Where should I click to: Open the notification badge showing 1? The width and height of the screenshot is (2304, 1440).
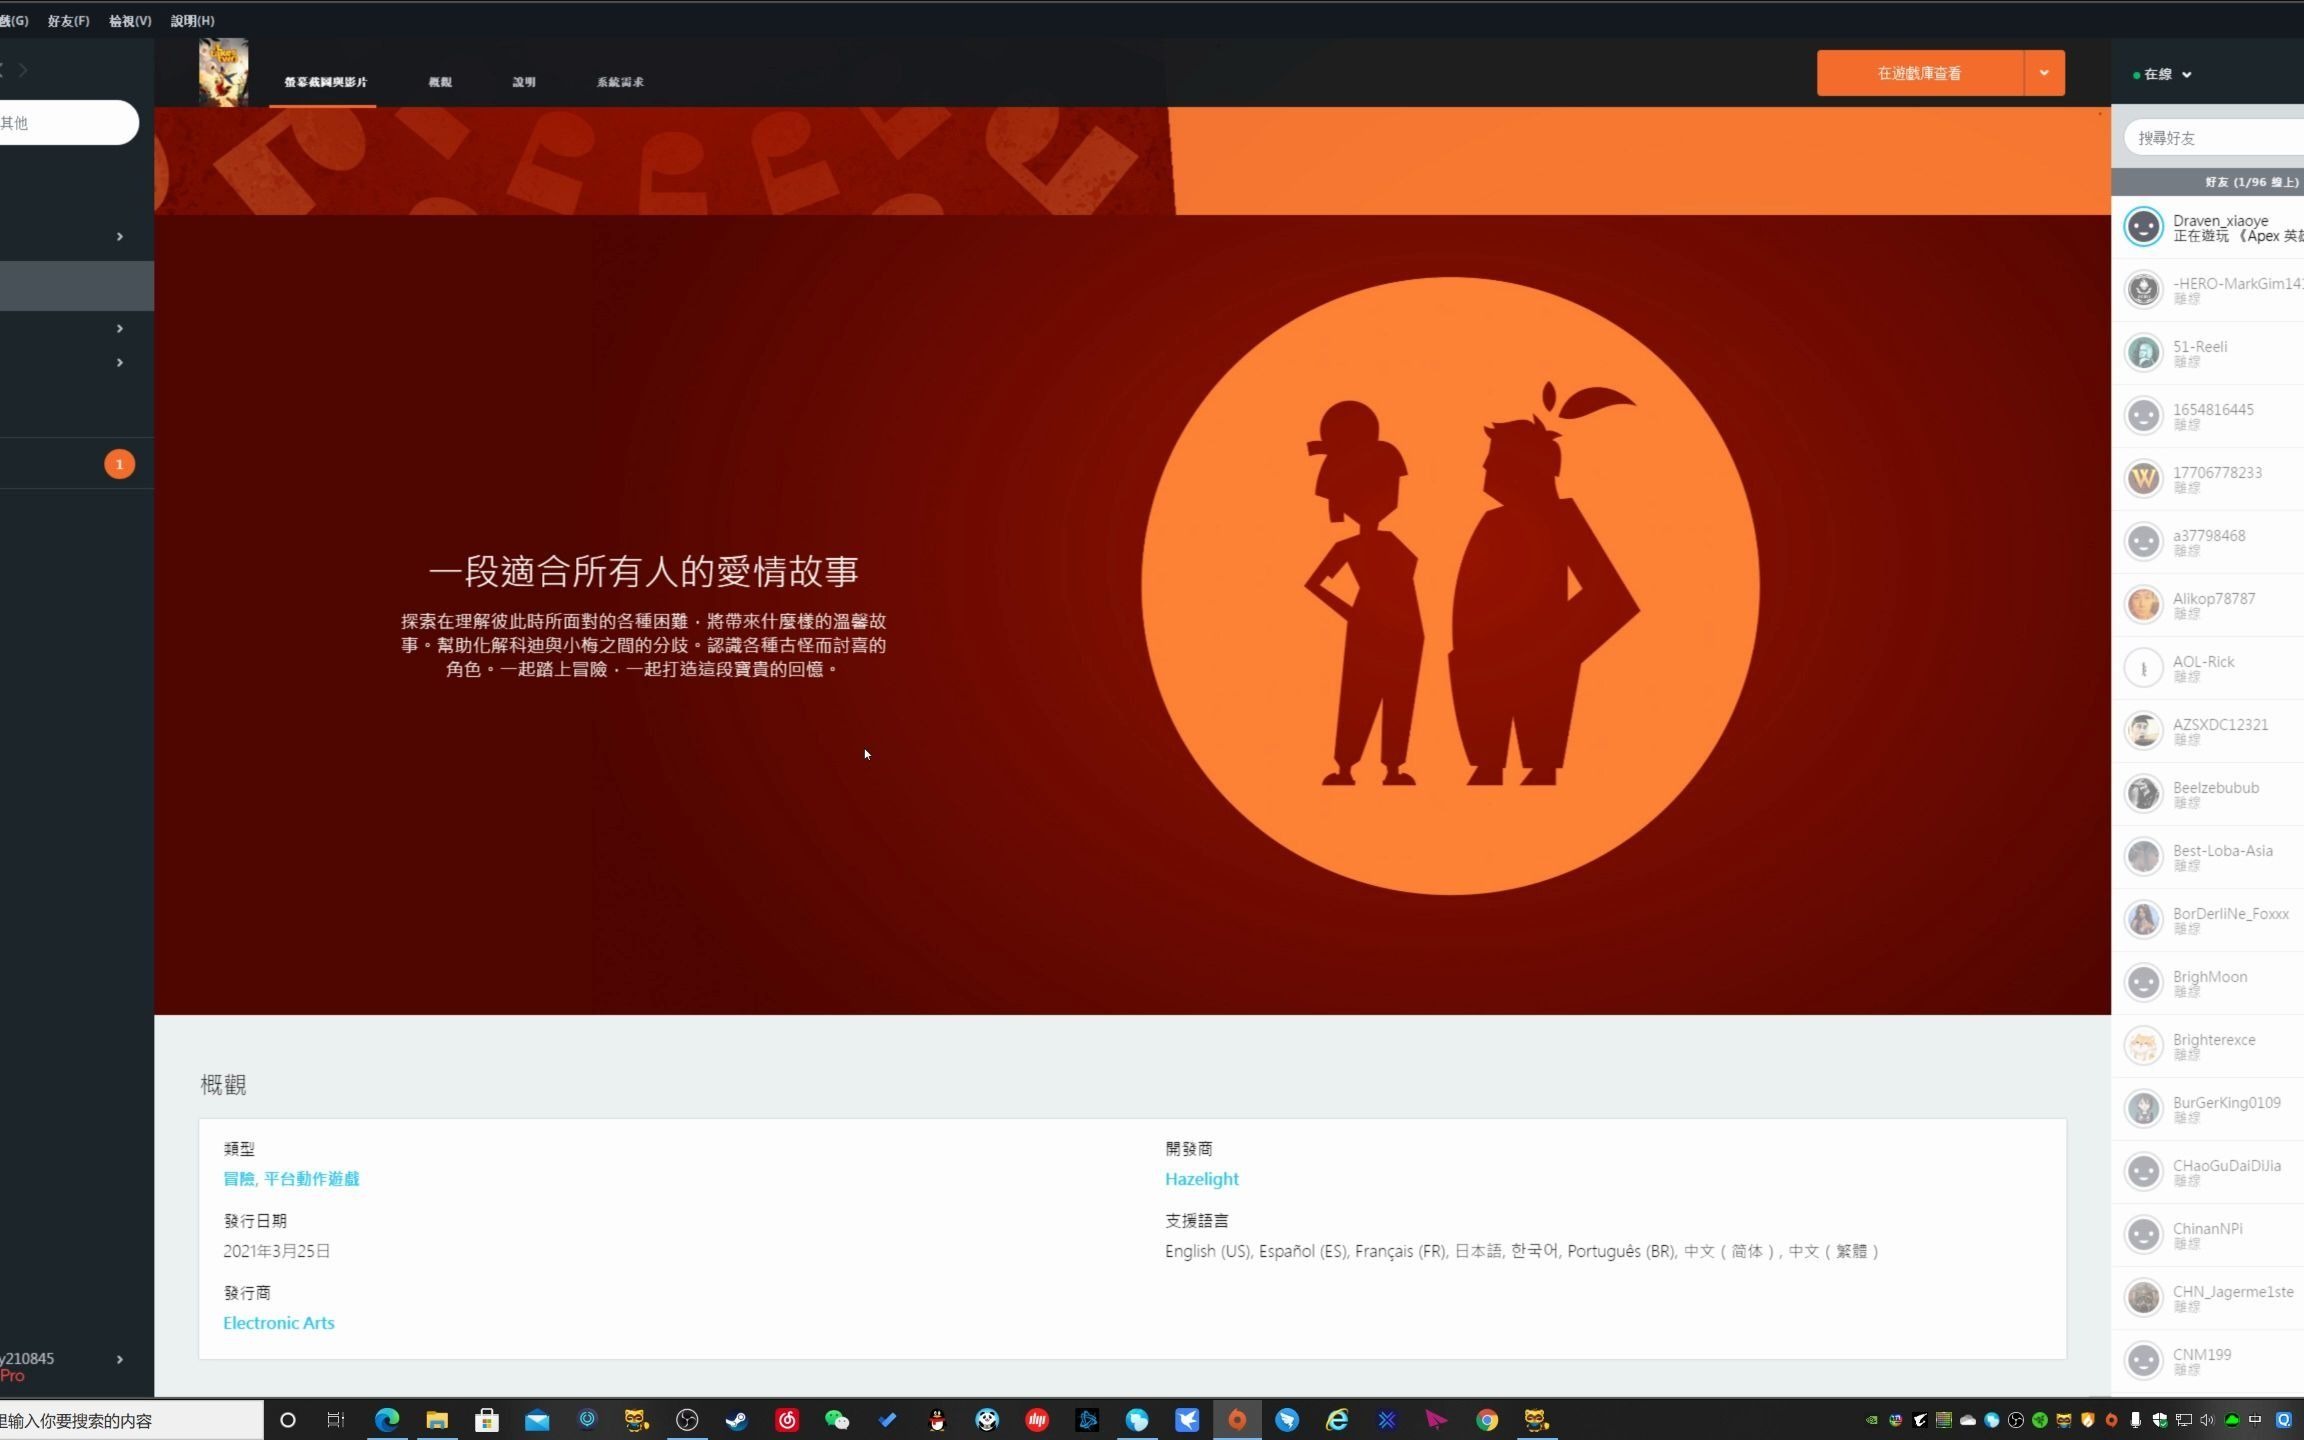[119, 464]
